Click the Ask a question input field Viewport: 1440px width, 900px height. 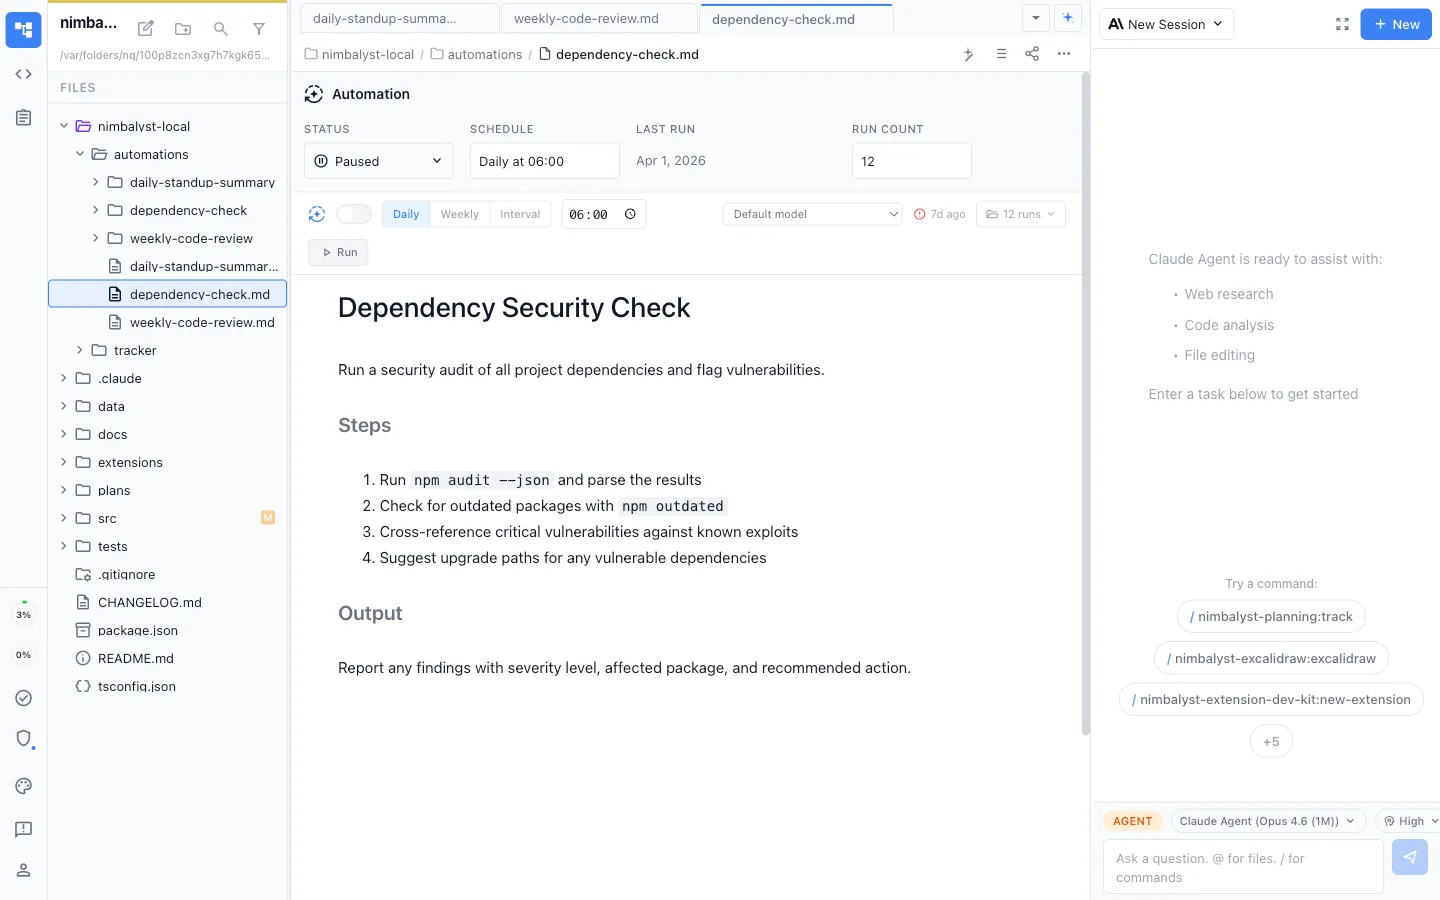(x=1242, y=867)
